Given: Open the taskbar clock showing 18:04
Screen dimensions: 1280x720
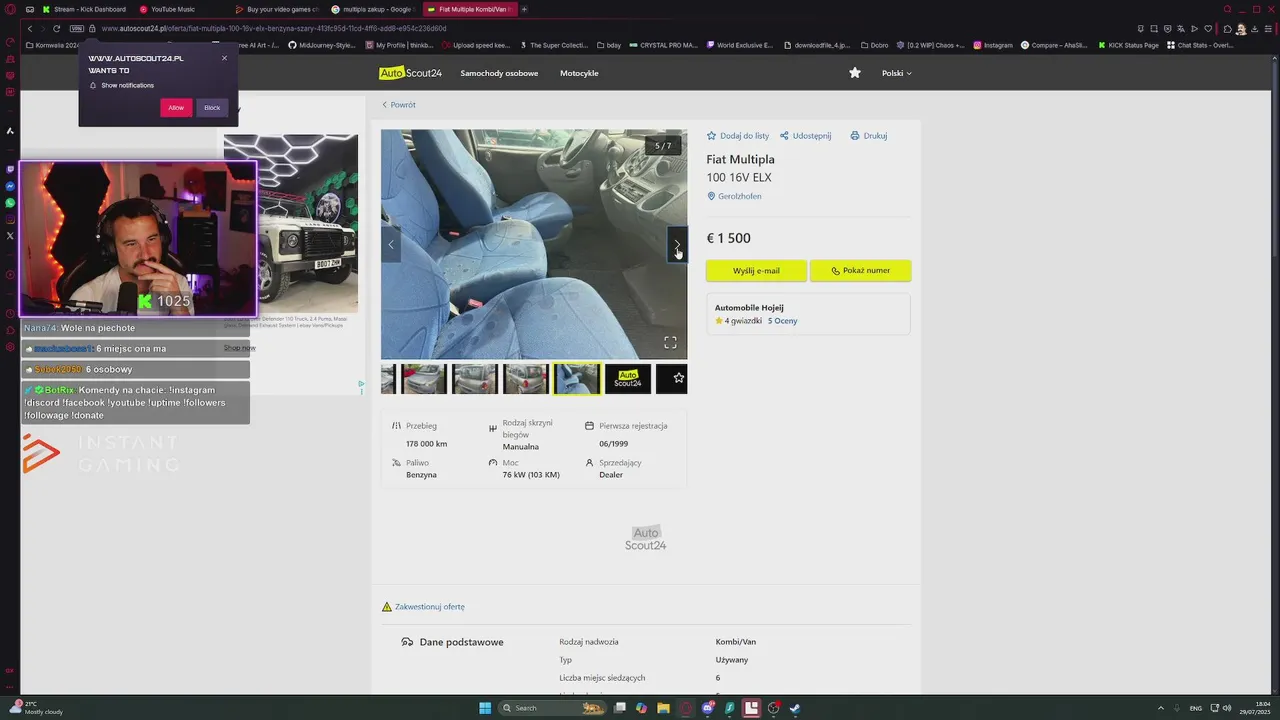Looking at the screenshot, I should pos(1254,708).
